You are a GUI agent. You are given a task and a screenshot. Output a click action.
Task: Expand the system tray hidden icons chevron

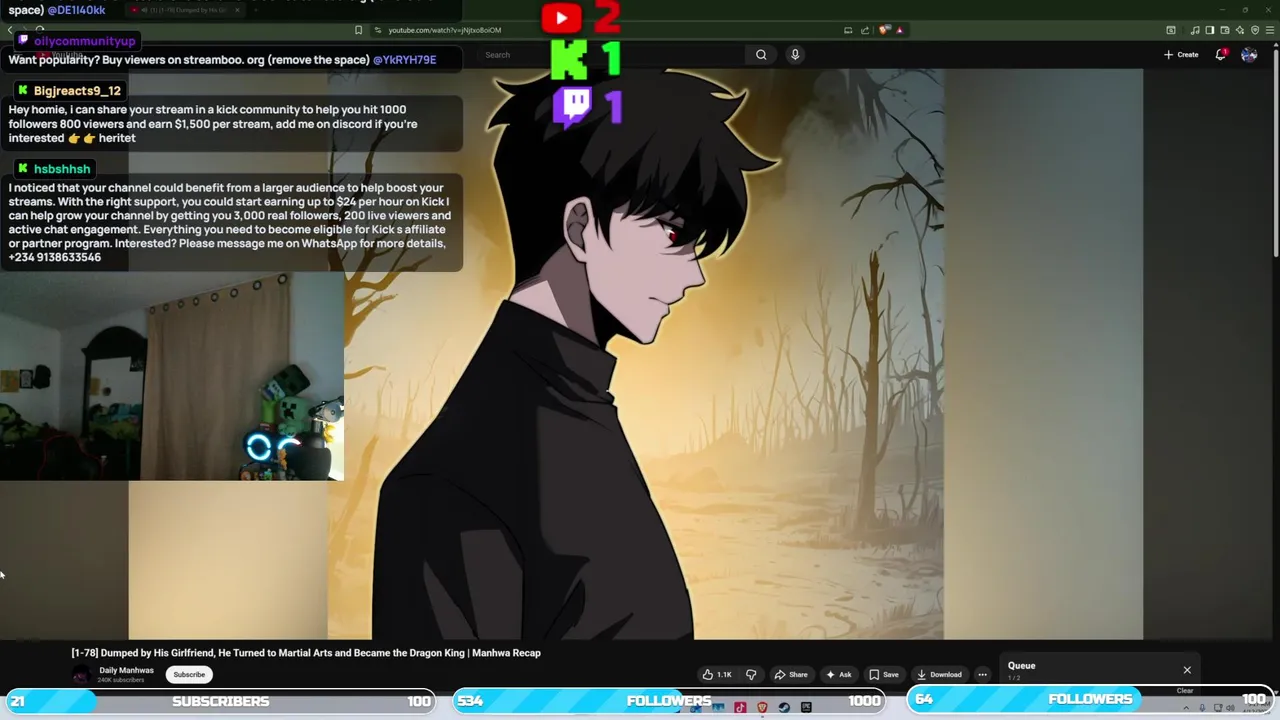point(1186,708)
